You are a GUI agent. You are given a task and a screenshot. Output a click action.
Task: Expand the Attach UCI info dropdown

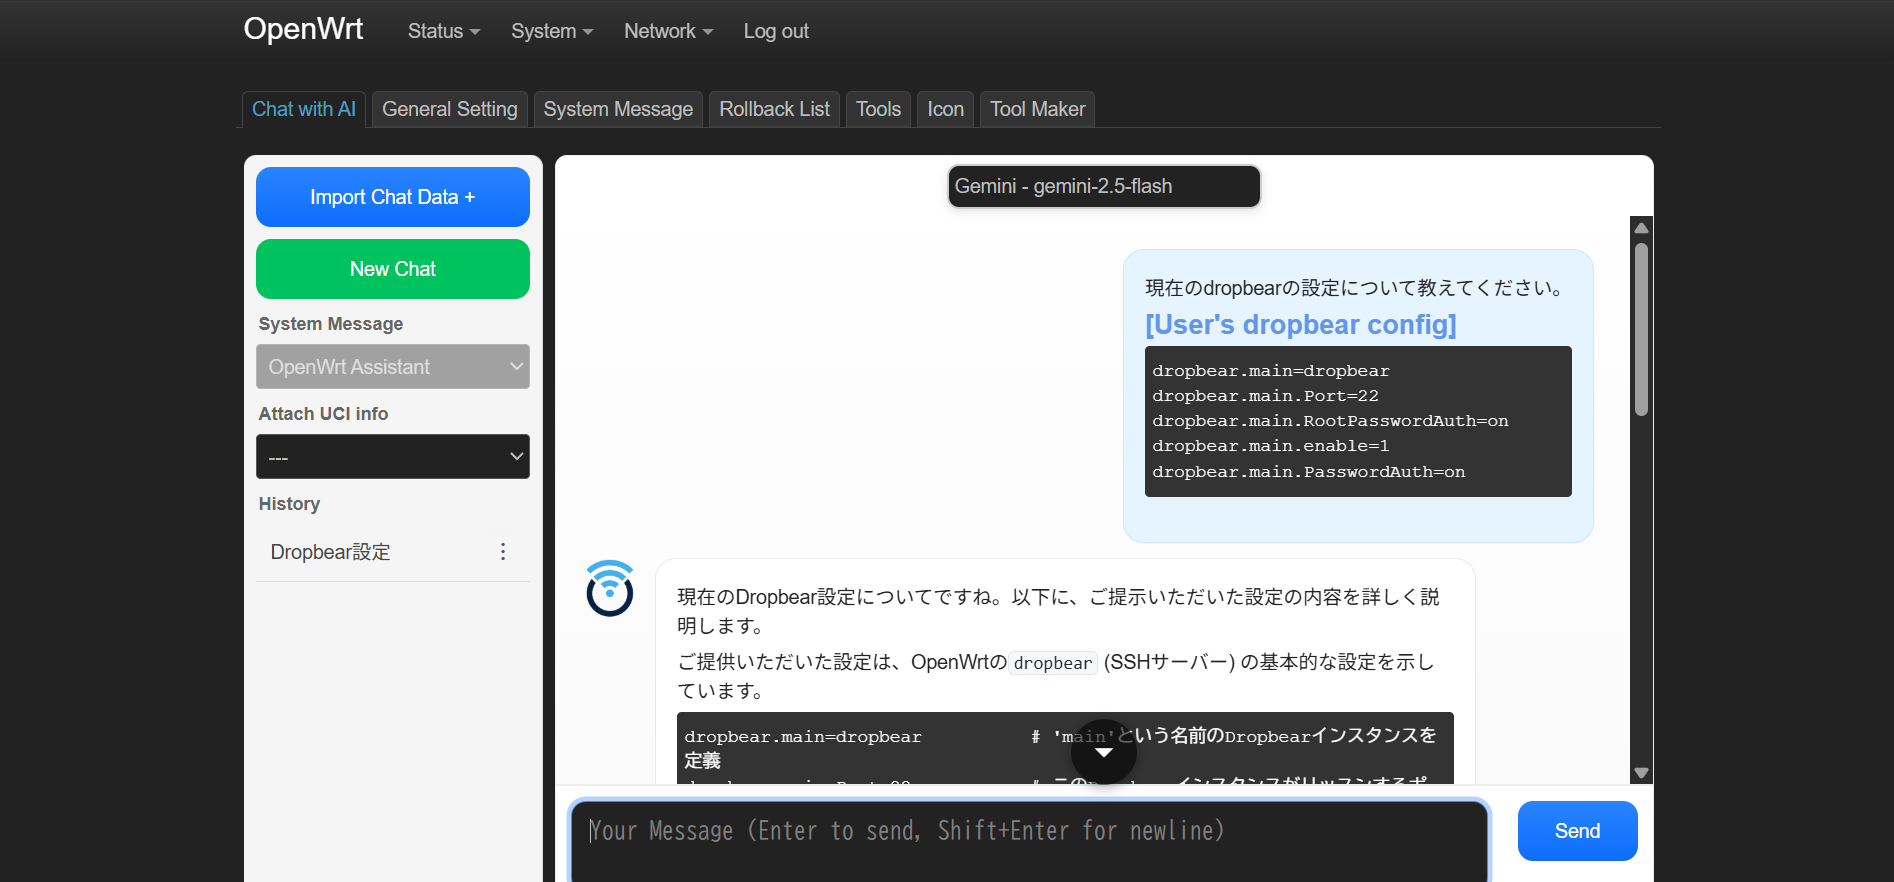[x=393, y=457]
